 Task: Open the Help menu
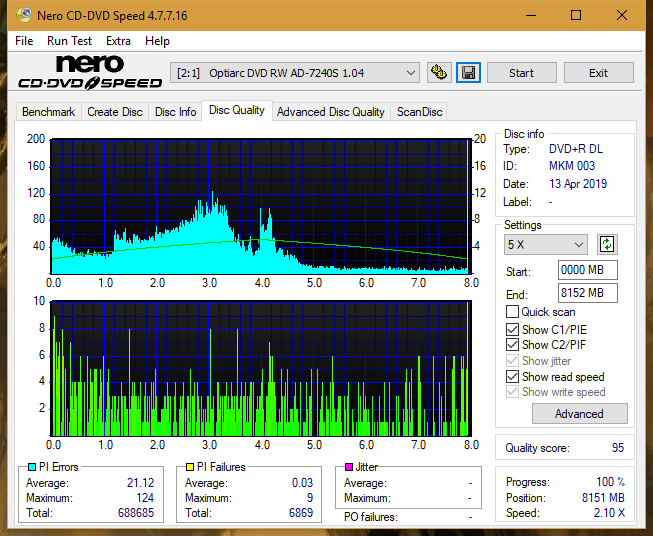coord(157,41)
